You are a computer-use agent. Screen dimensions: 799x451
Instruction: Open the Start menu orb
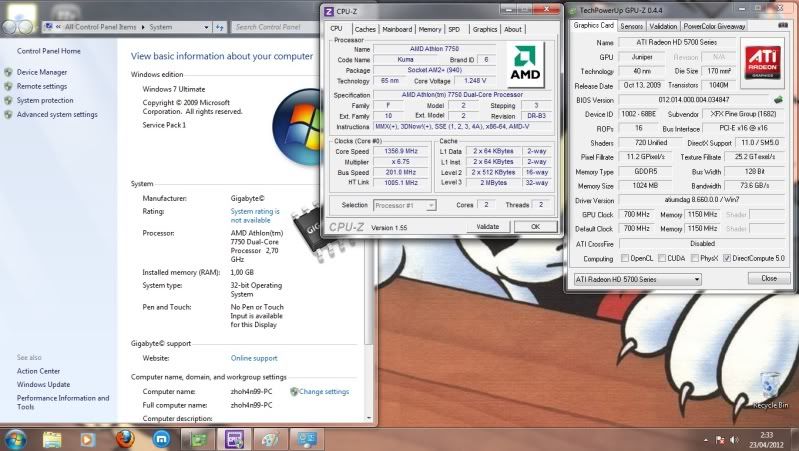15,439
